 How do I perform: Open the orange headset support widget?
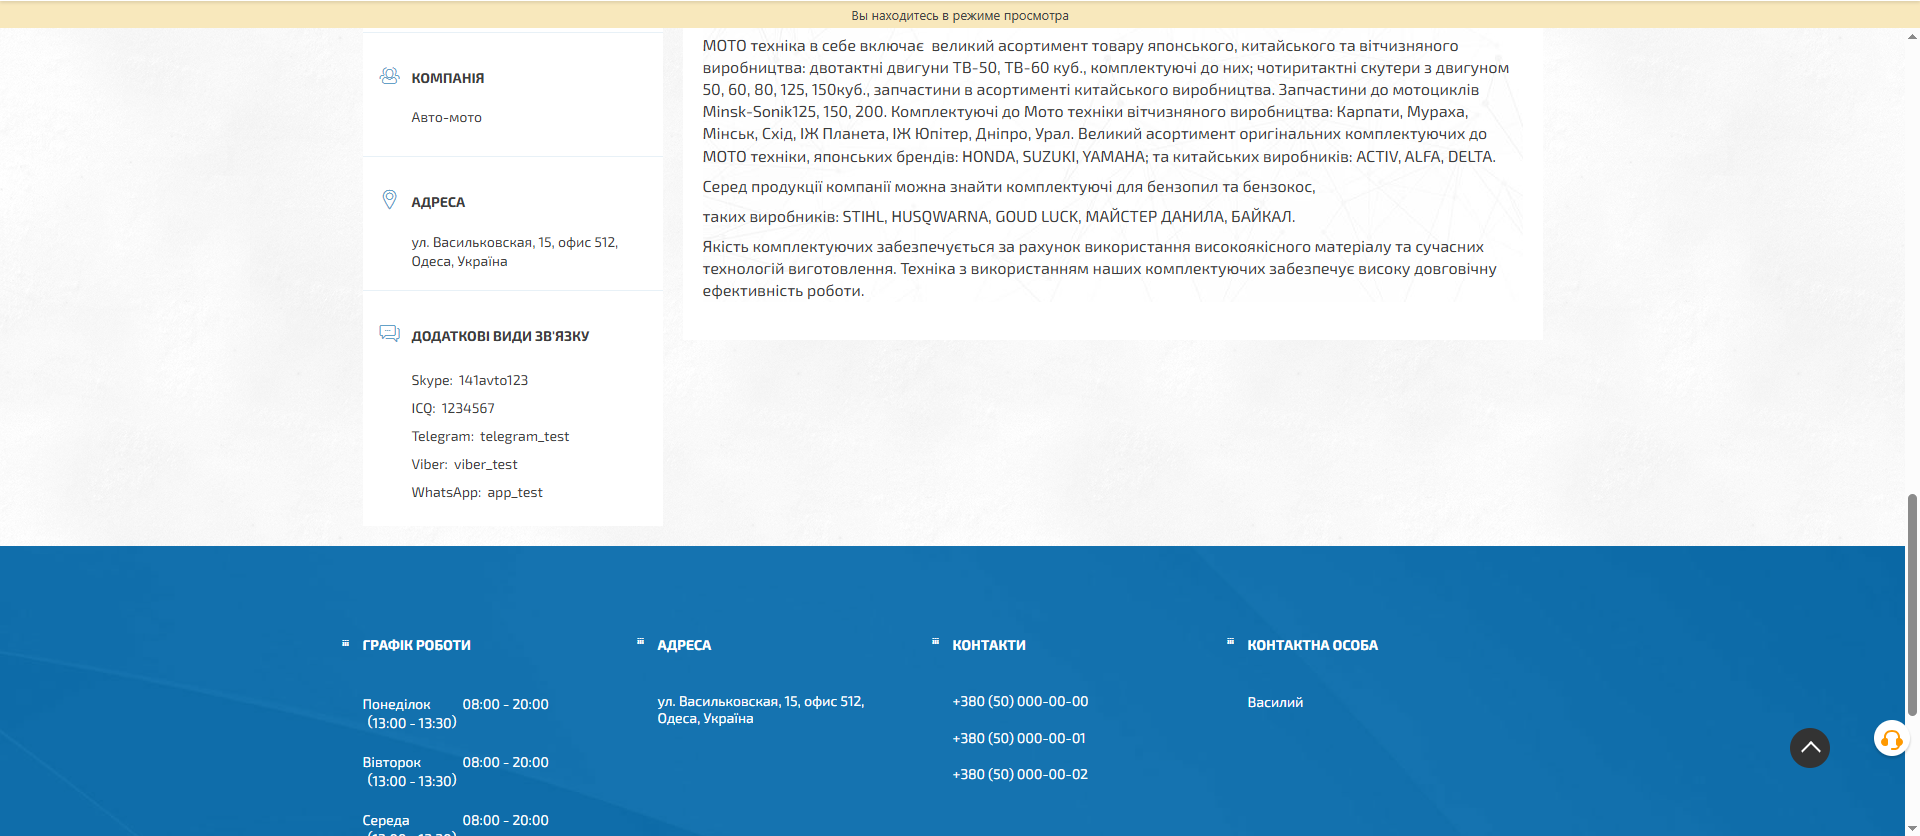coord(1890,739)
